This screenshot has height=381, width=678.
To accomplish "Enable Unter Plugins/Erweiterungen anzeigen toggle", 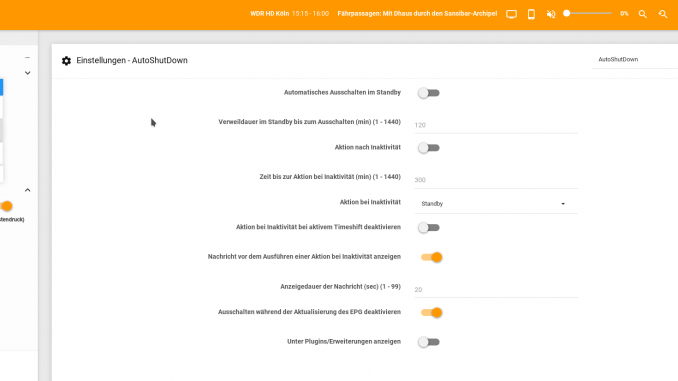I will click(429, 342).
